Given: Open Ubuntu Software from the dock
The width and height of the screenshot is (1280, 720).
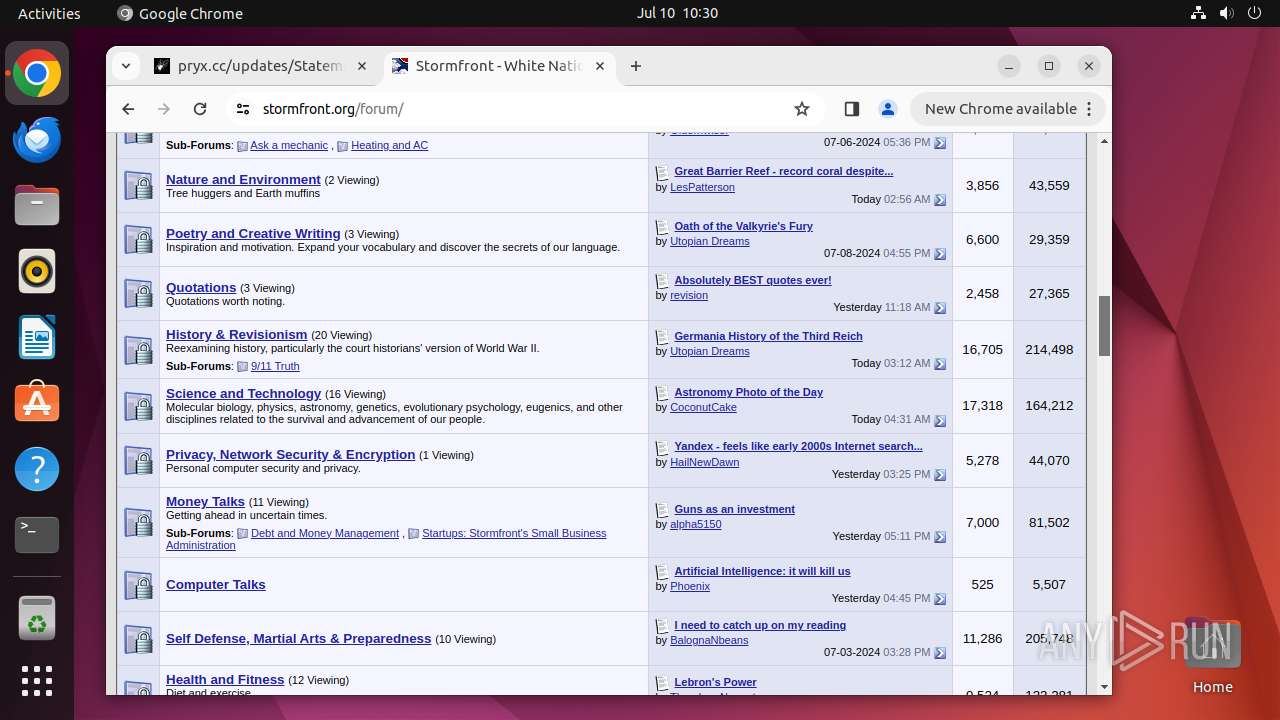Looking at the screenshot, I should tap(37, 403).
